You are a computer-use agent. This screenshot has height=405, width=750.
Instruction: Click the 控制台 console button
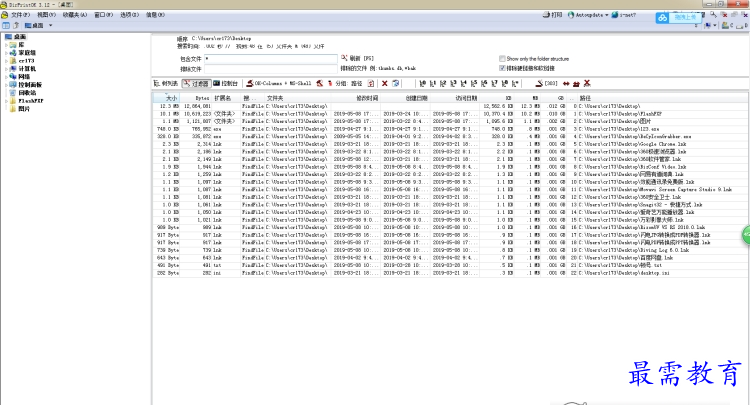coord(225,84)
